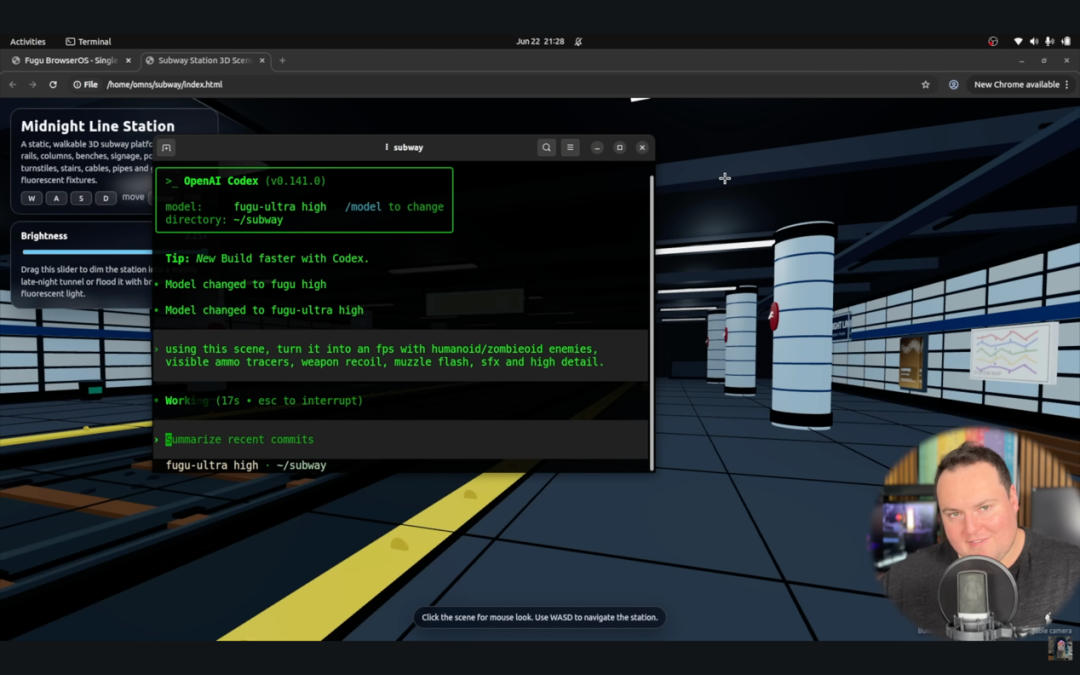Screen dimensions: 1080x675
Task: Close the Fugu BrowserOS tab
Action: tap(128, 61)
